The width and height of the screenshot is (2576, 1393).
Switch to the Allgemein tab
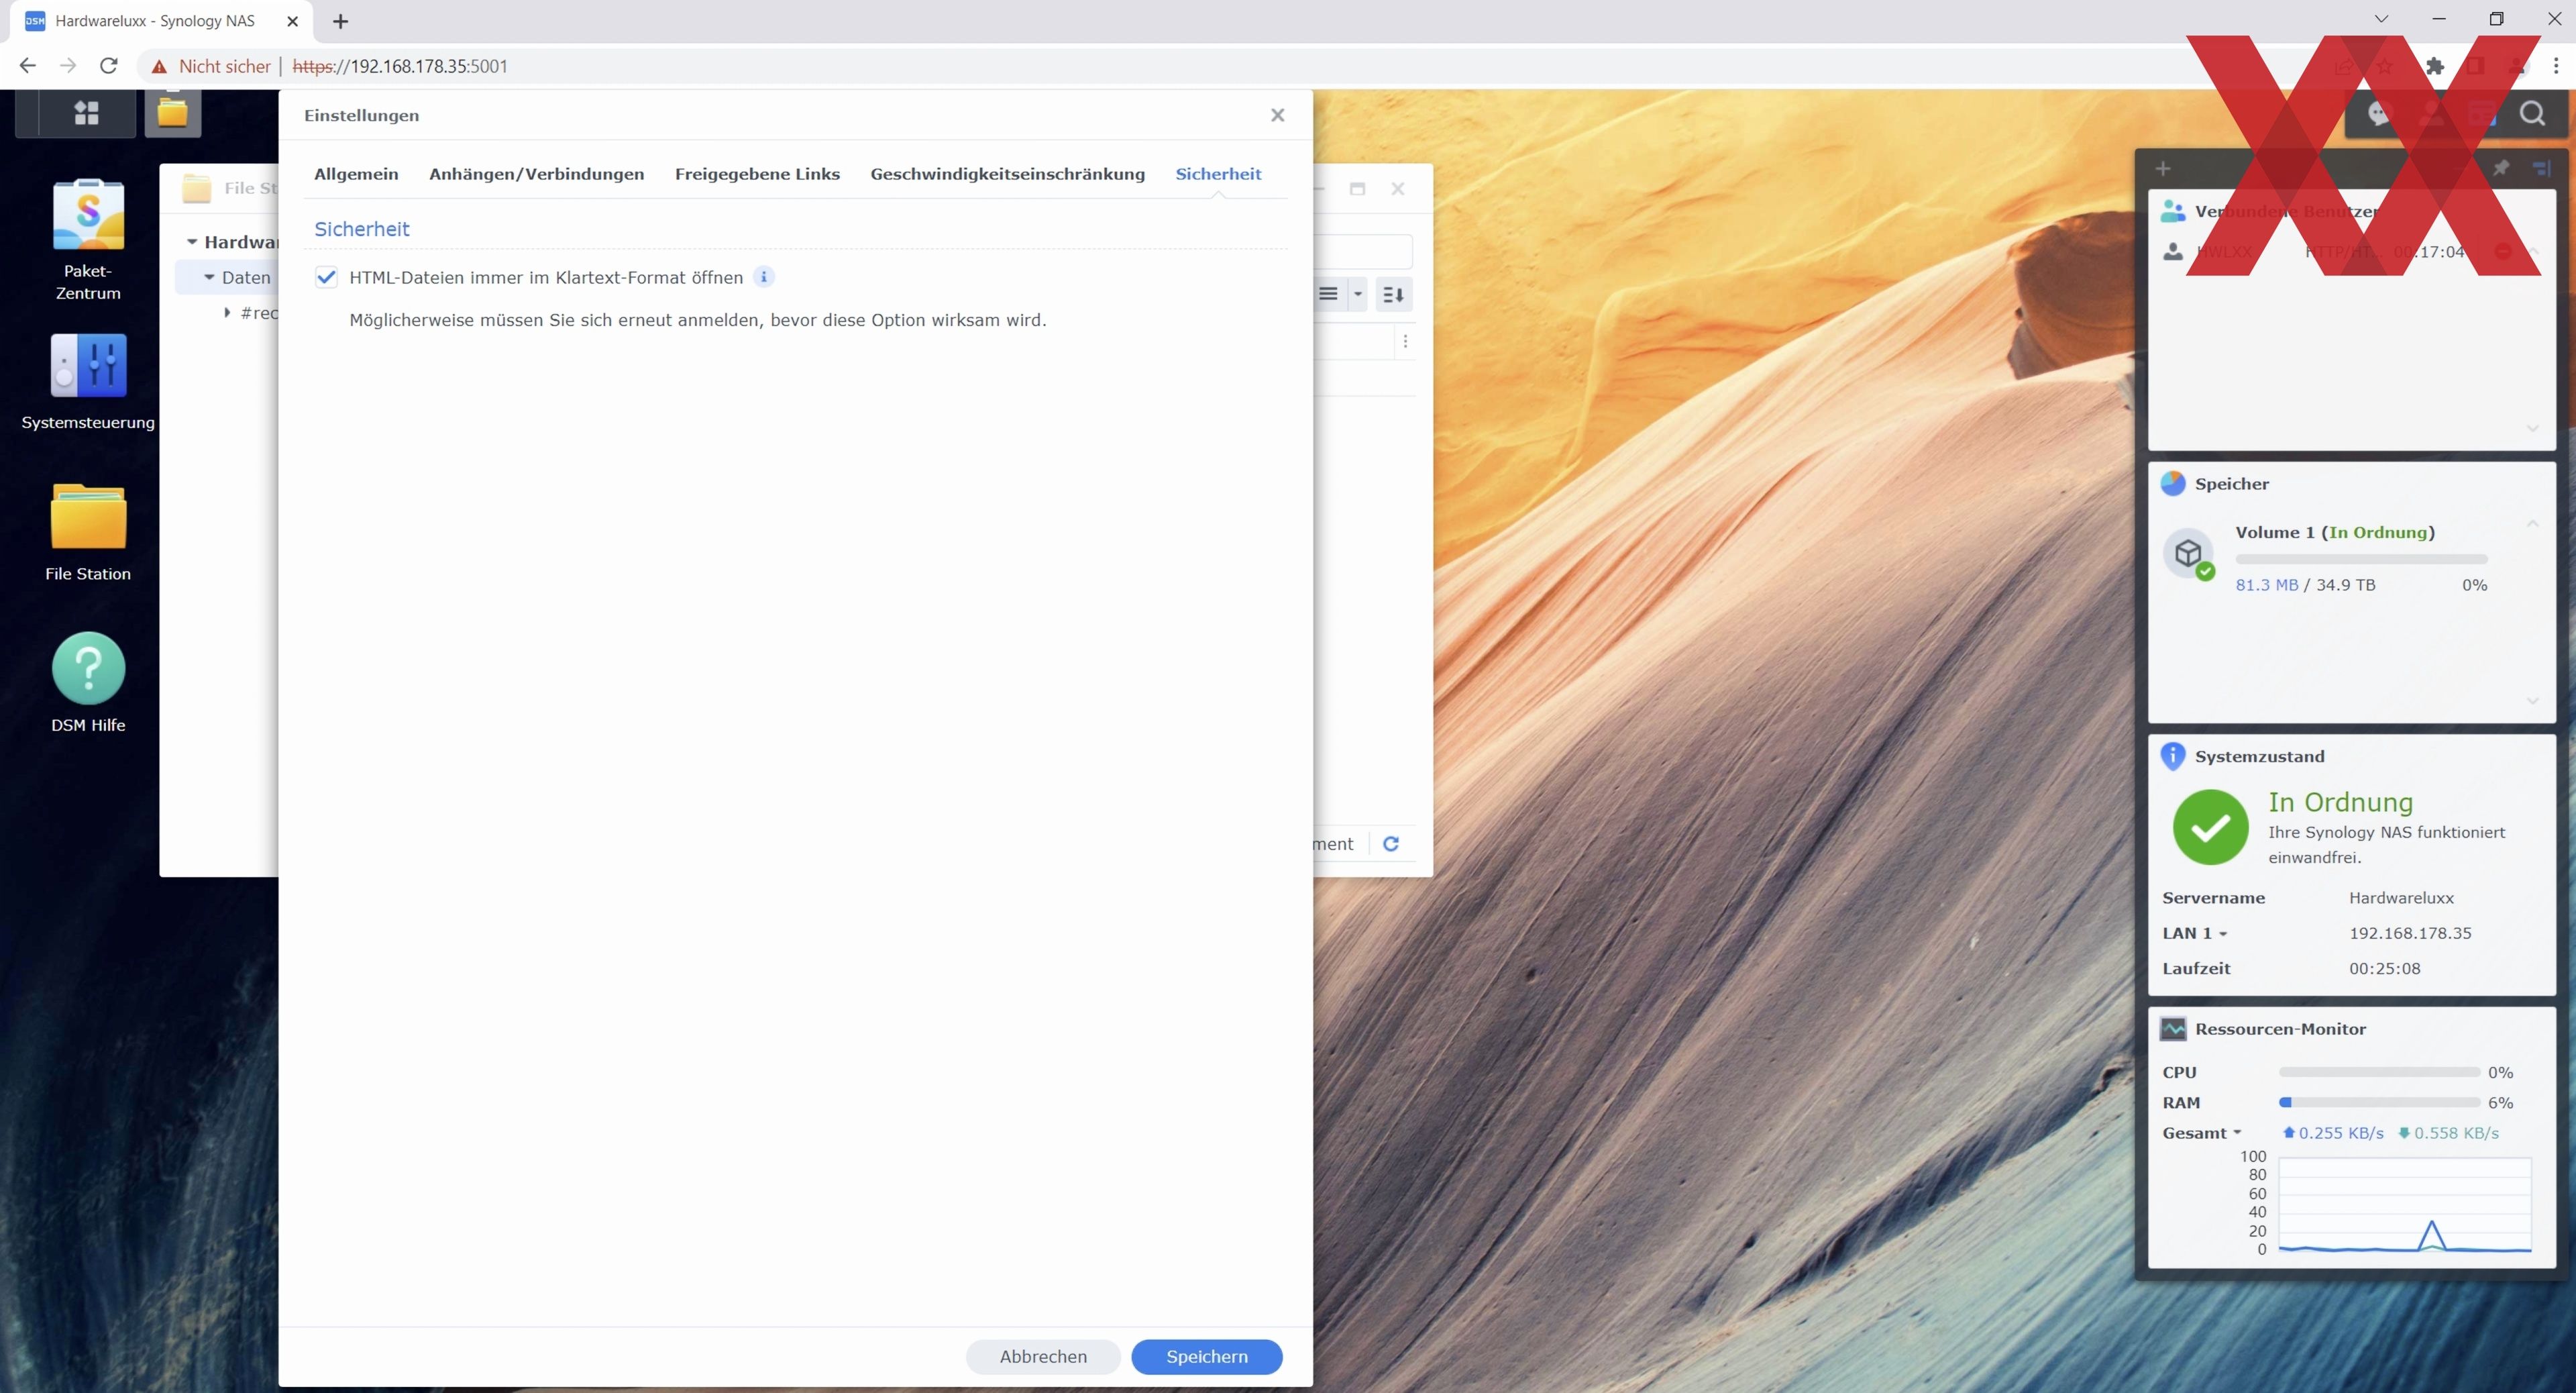[356, 173]
